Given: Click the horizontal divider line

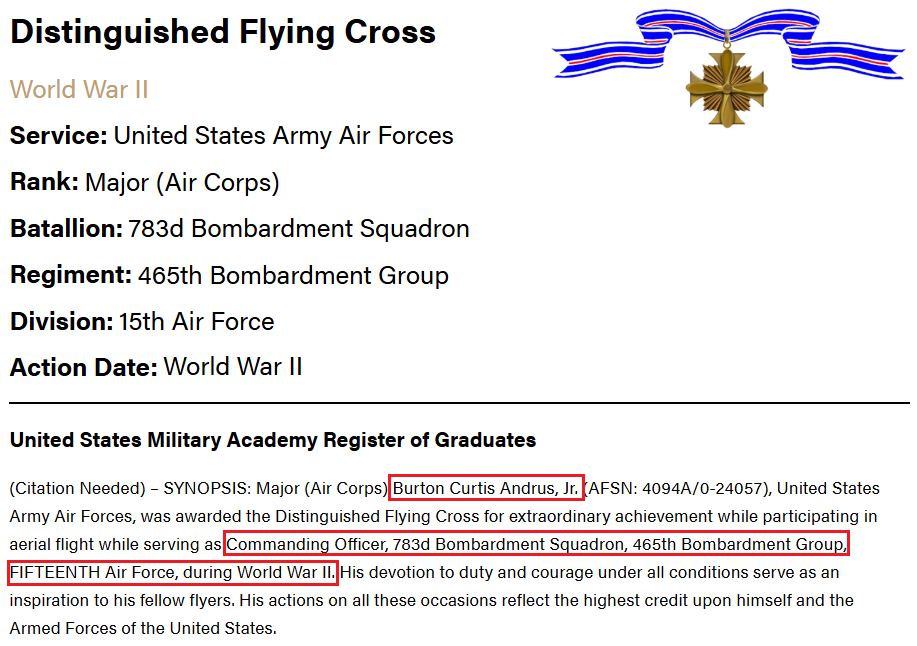Looking at the screenshot, I should [x=459, y=403].
